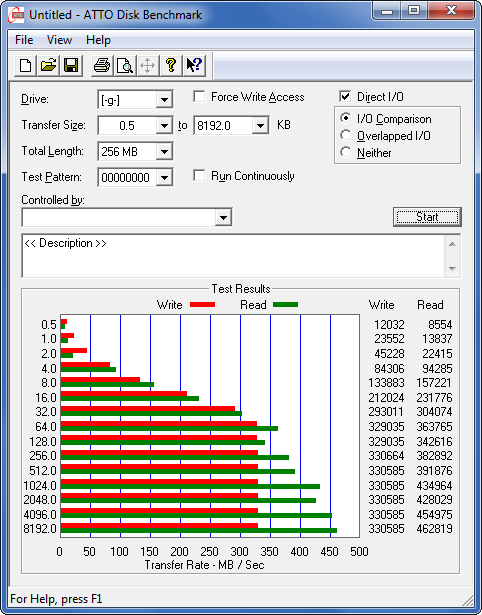Click the 32.0 row write value 293011
482x615 pixels.
click(386, 412)
